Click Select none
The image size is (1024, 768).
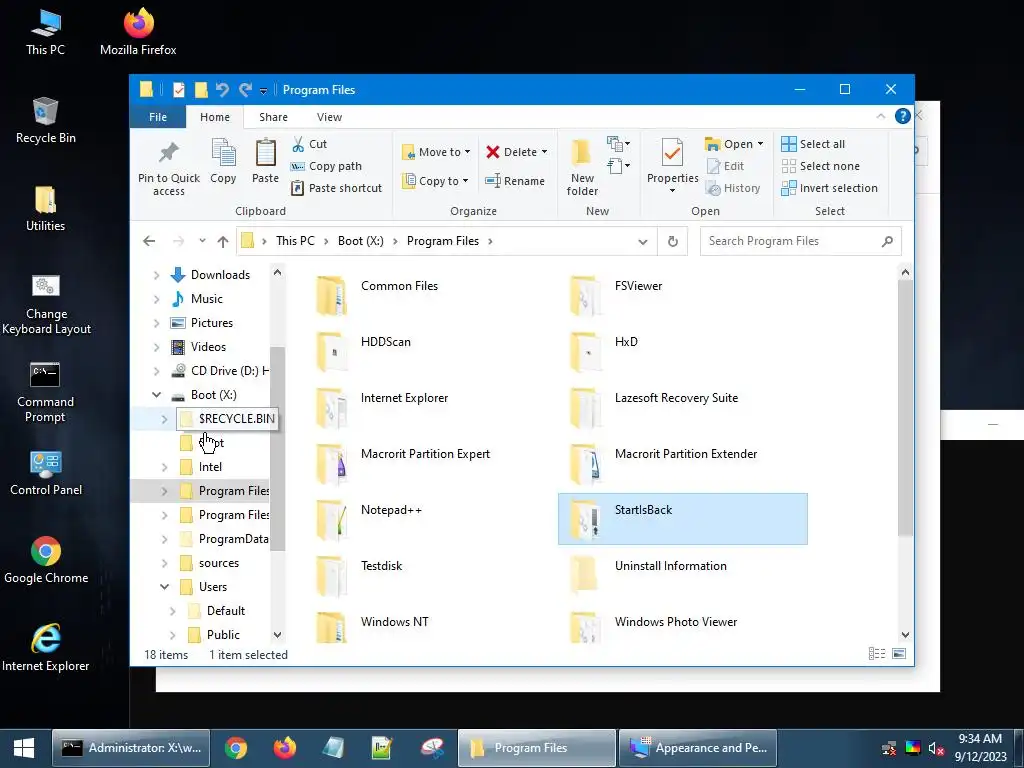[821, 167]
